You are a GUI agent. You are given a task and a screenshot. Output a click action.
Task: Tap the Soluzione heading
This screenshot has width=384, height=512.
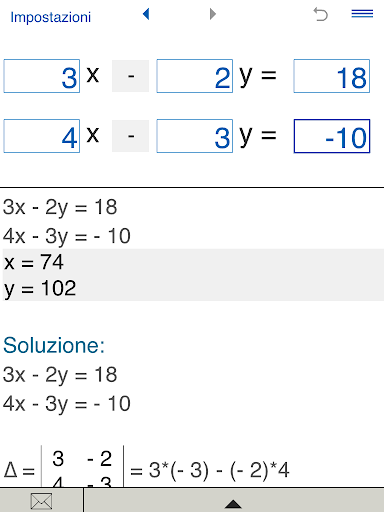54,345
